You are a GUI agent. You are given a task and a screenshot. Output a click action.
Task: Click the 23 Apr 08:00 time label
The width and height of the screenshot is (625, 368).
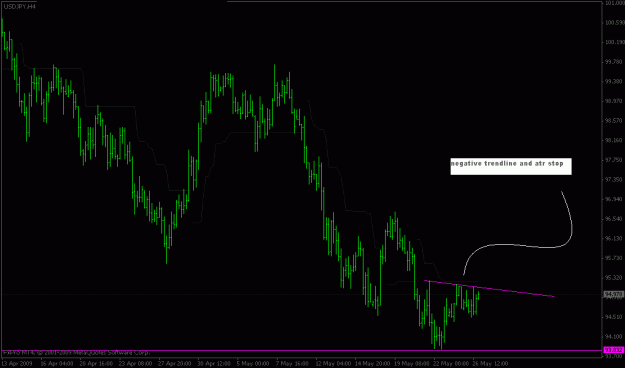pyautogui.click(x=135, y=364)
